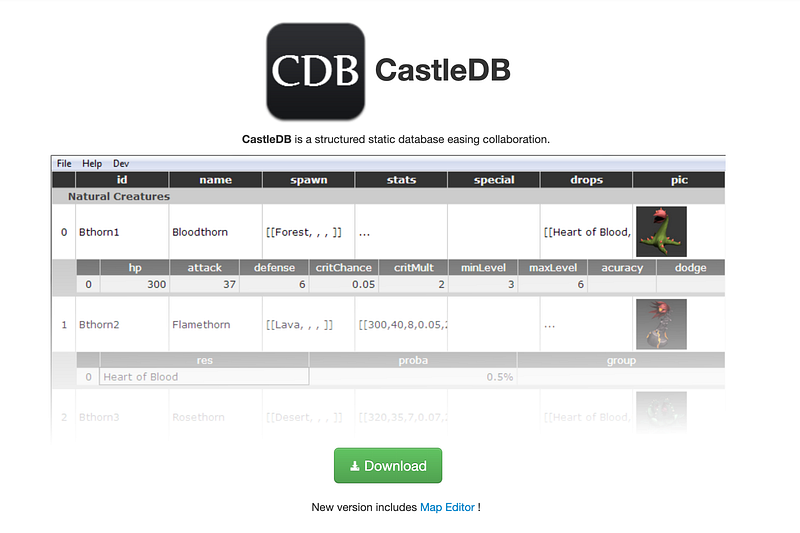The width and height of the screenshot is (800, 533).
Task: Open the File menu
Action: pos(64,164)
